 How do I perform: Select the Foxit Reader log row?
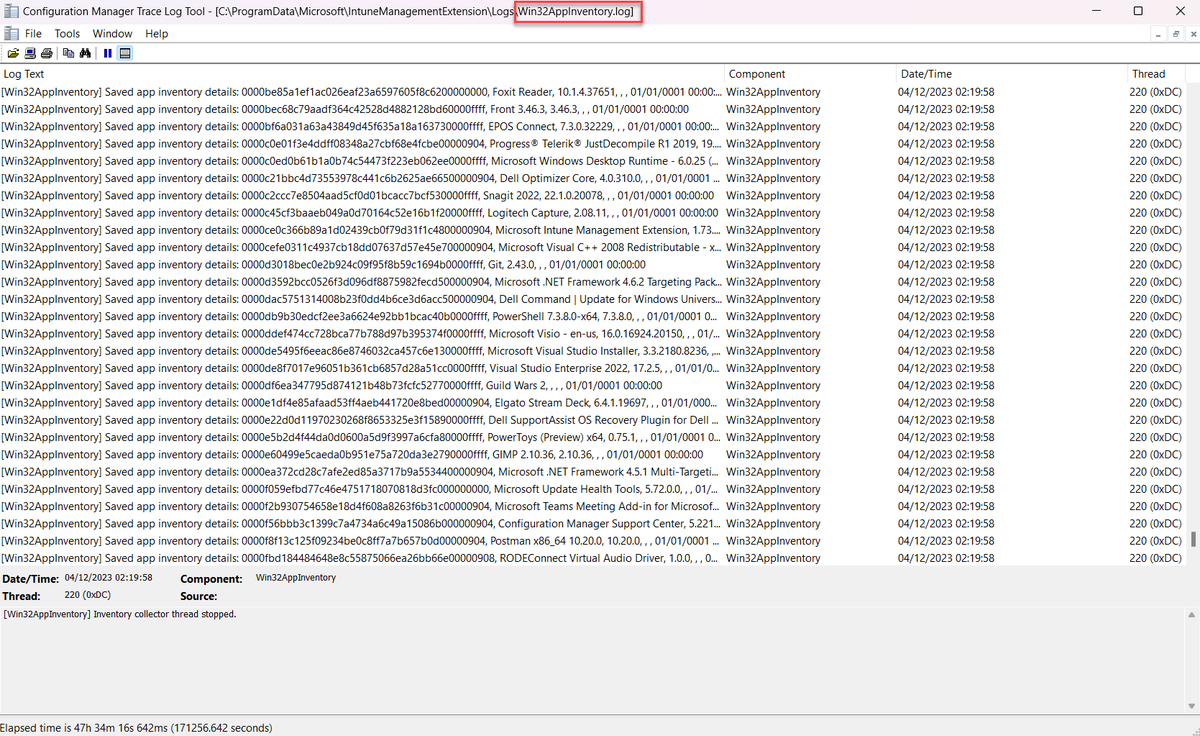point(594,92)
